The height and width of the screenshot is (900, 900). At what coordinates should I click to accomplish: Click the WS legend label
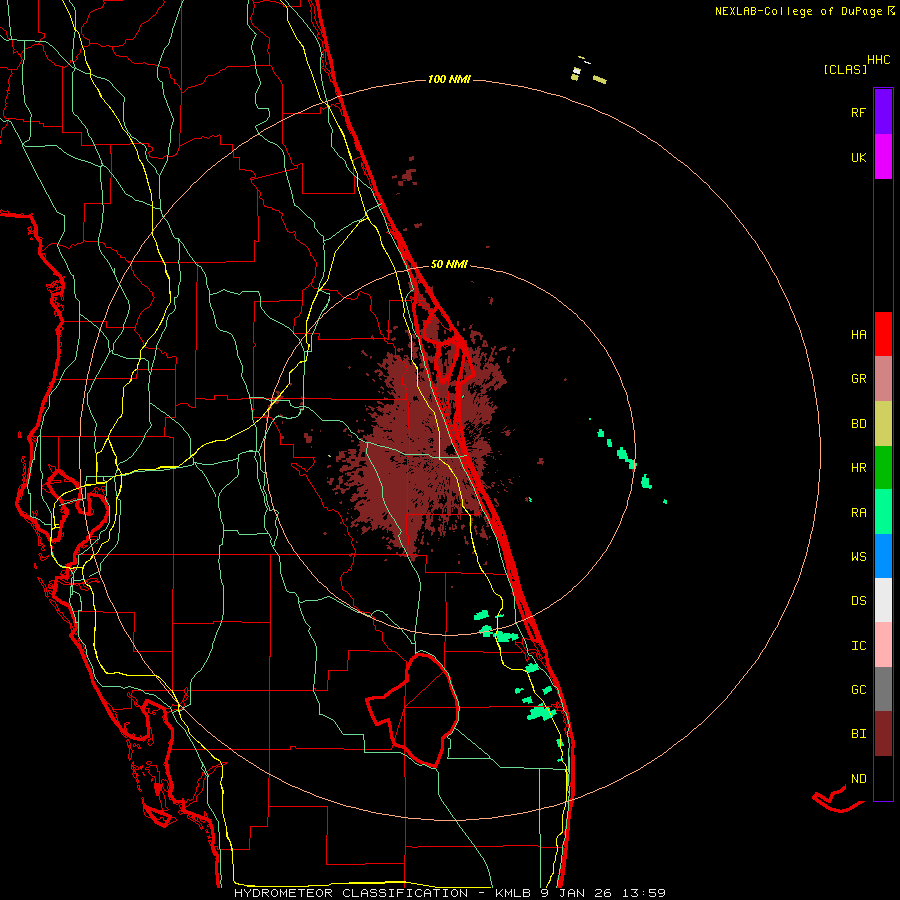(x=858, y=556)
